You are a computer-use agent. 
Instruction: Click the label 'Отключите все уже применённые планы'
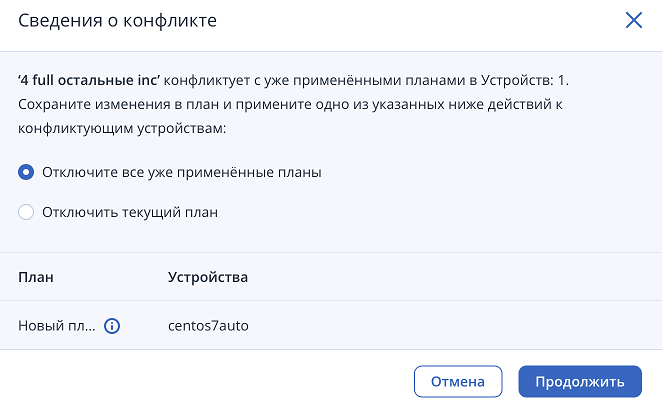182,172
